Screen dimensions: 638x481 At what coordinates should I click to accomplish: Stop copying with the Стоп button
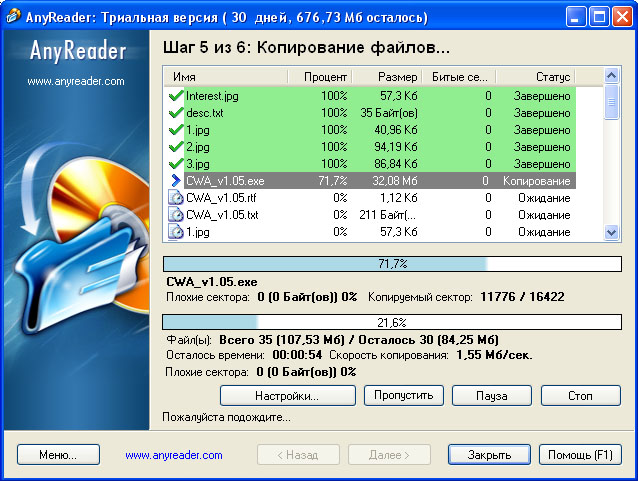(580, 396)
